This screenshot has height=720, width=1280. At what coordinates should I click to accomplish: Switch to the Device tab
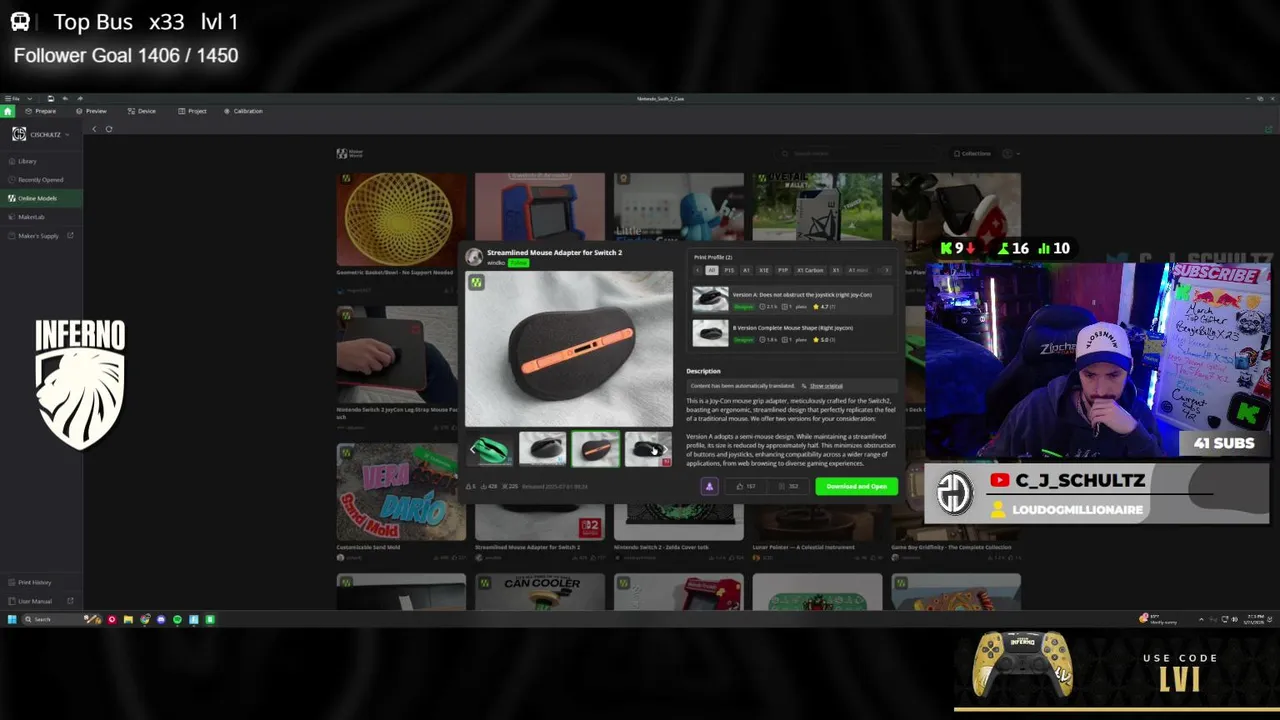point(141,111)
